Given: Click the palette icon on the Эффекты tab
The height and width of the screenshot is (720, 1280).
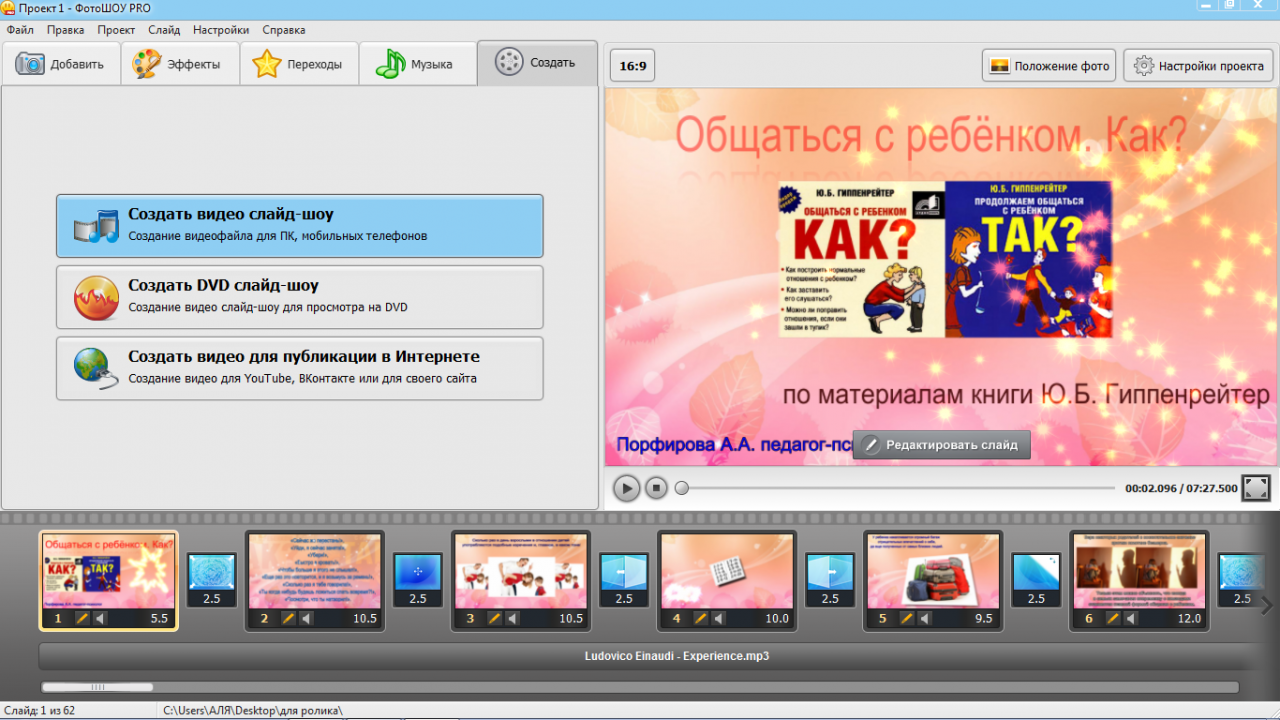Looking at the screenshot, I should pos(147,64).
